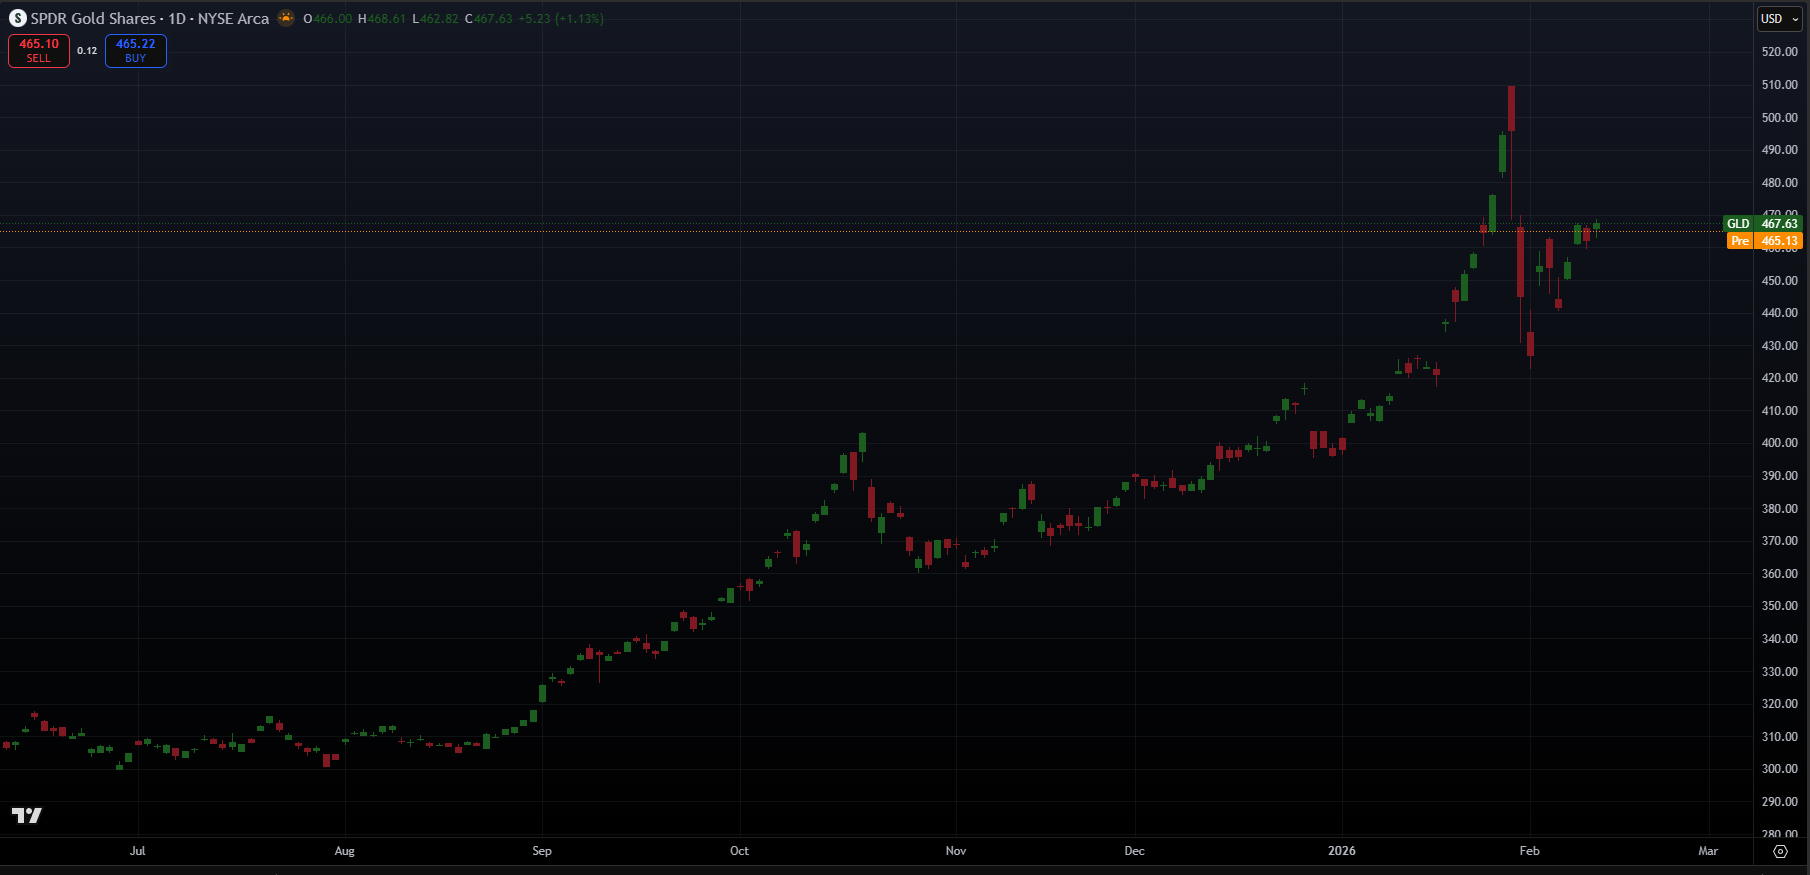Click the Sep label on time axis
This screenshot has height=875, width=1810.
(x=542, y=851)
